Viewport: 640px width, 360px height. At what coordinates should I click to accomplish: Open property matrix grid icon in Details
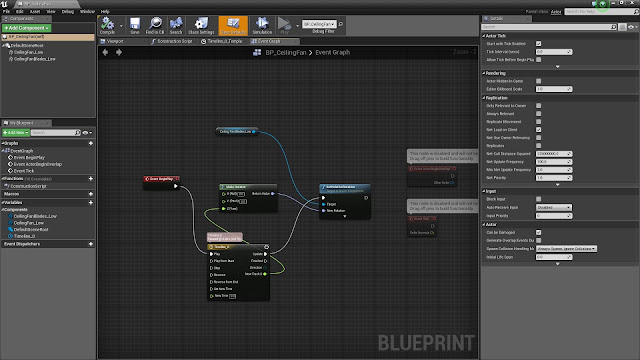coord(622,27)
